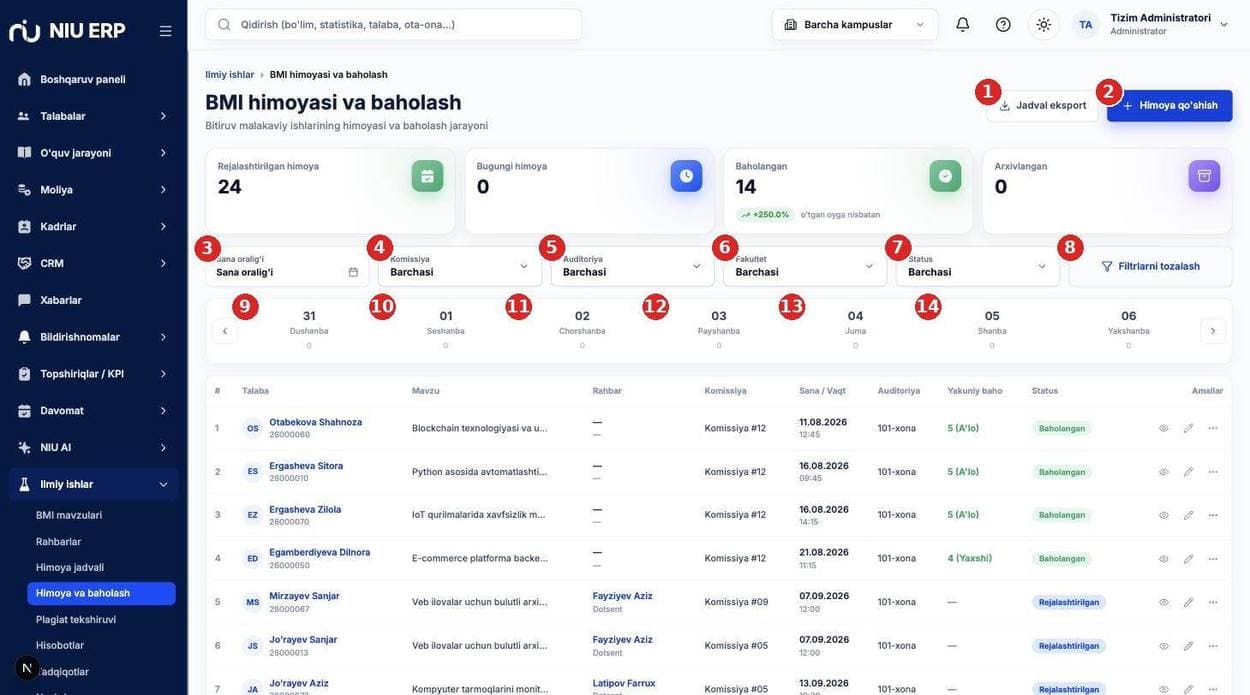Open Xabarlar in the sidebar
Image resolution: width=1250 pixels, height=695 pixels.
click(93, 300)
